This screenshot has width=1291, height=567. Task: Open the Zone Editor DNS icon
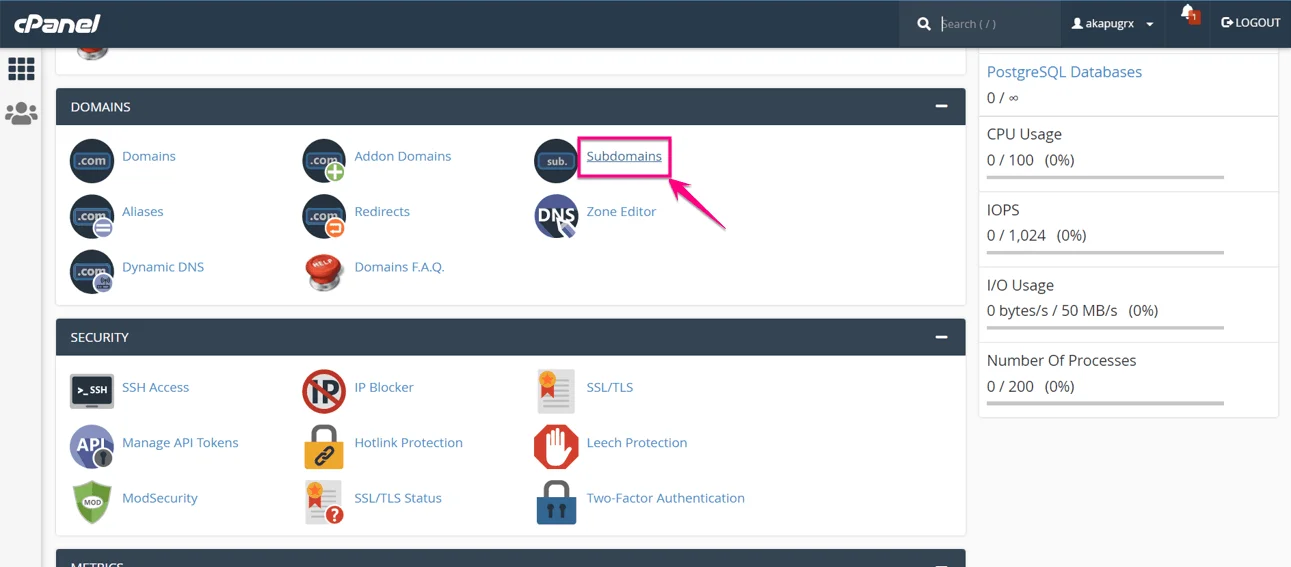[556, 216]
